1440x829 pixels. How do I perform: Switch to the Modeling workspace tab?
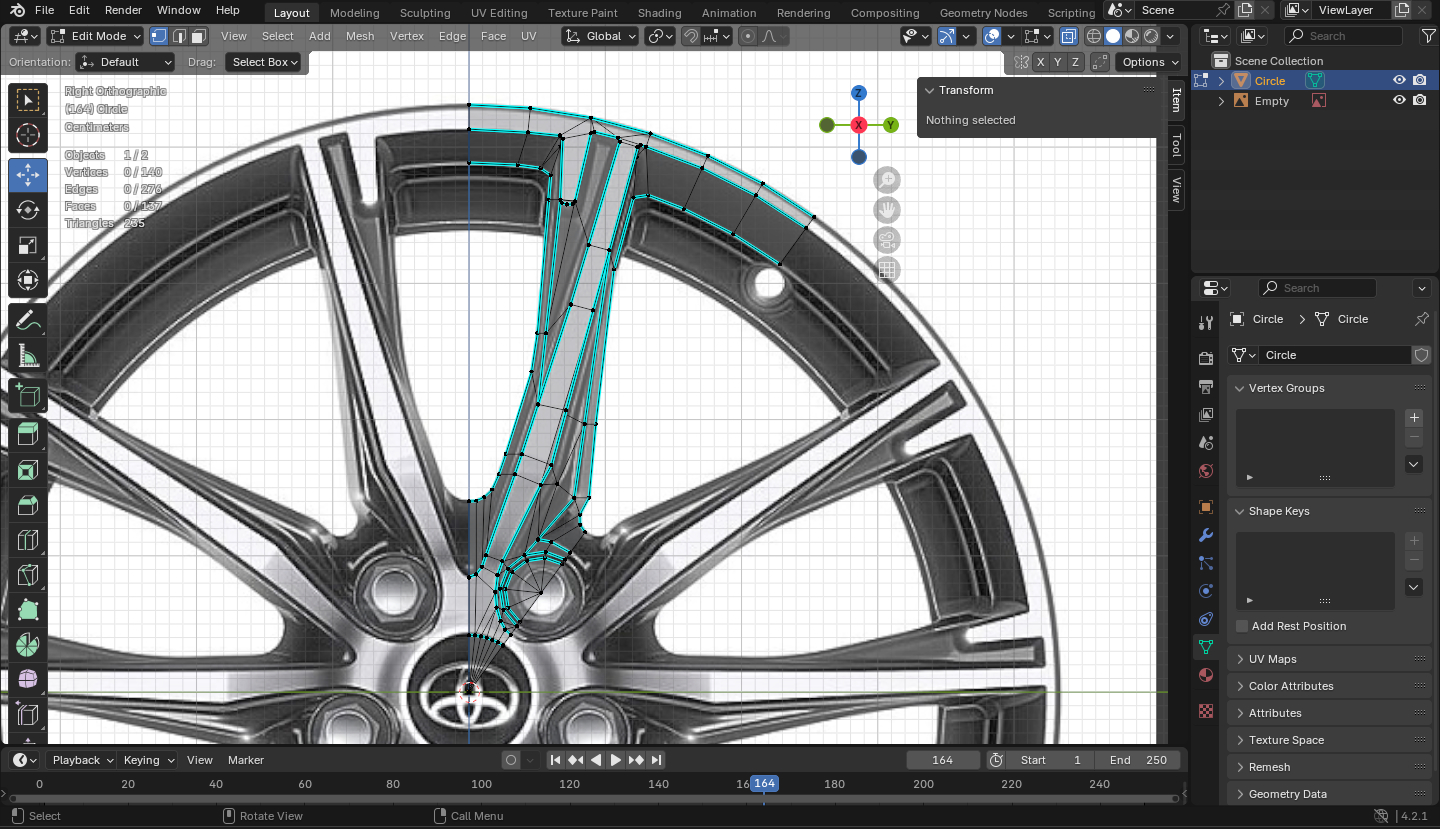(355, 13)
